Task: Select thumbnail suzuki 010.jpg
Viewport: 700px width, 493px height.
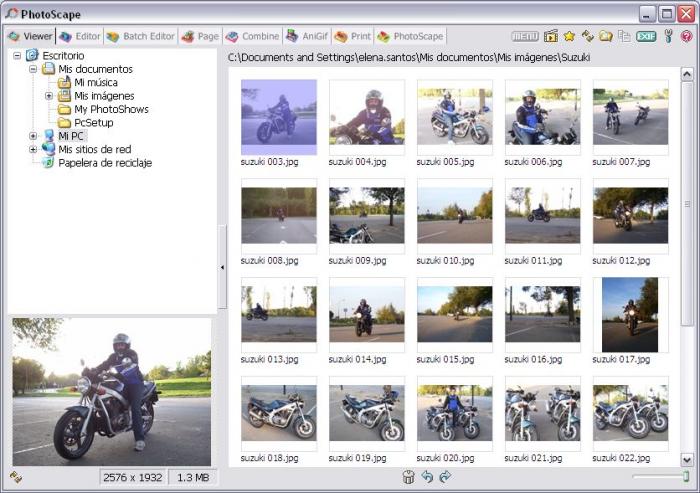Action: 454,216
